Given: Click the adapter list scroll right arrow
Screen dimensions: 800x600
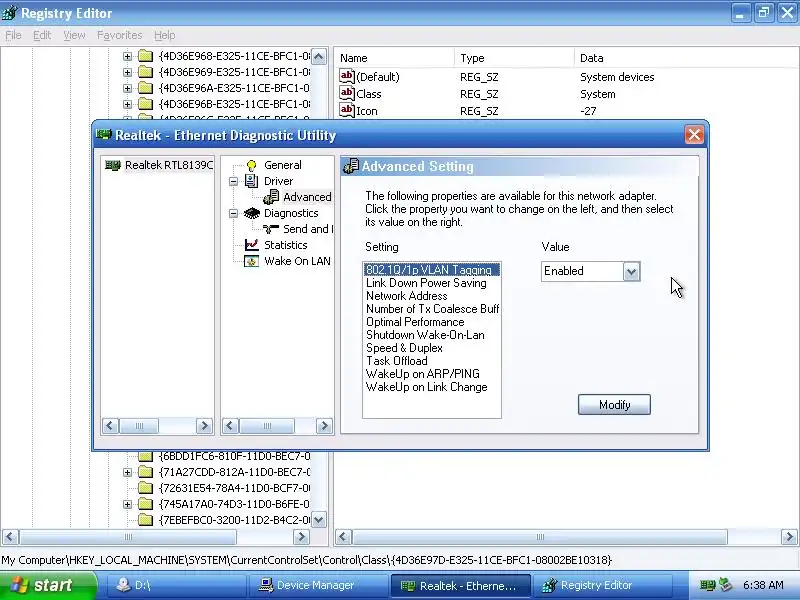Looking at the screenshot, I should [x=204, y=426].
